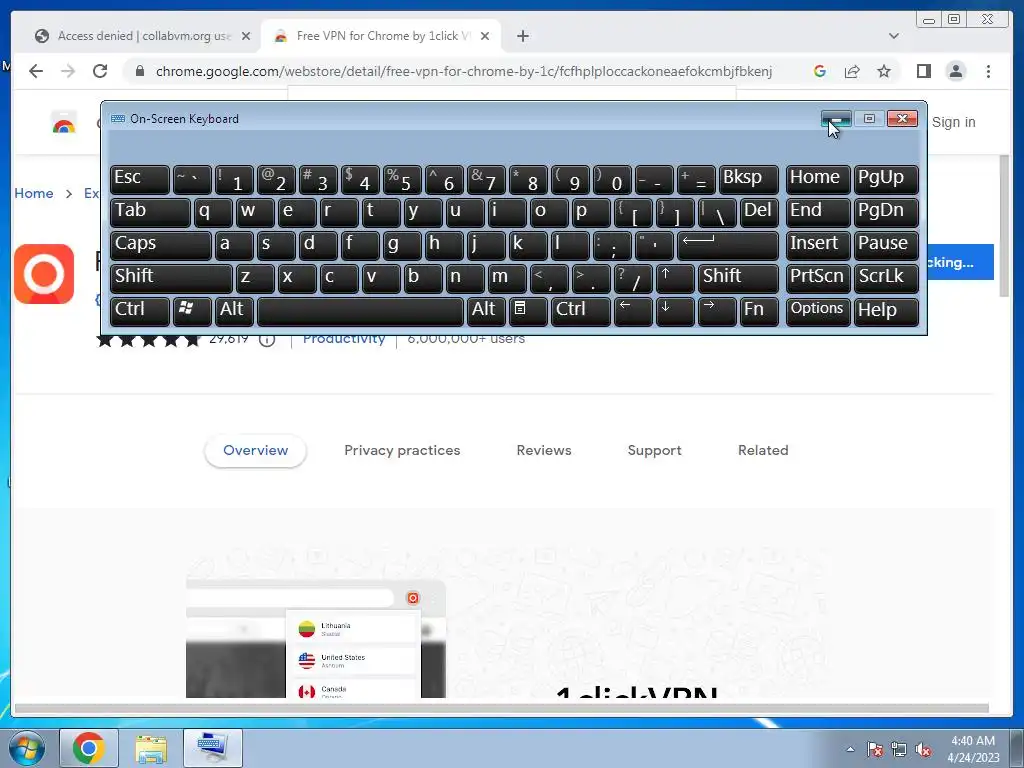Select the Overview tab
This screenshot has height=768, width=1024.
point(255,451)
